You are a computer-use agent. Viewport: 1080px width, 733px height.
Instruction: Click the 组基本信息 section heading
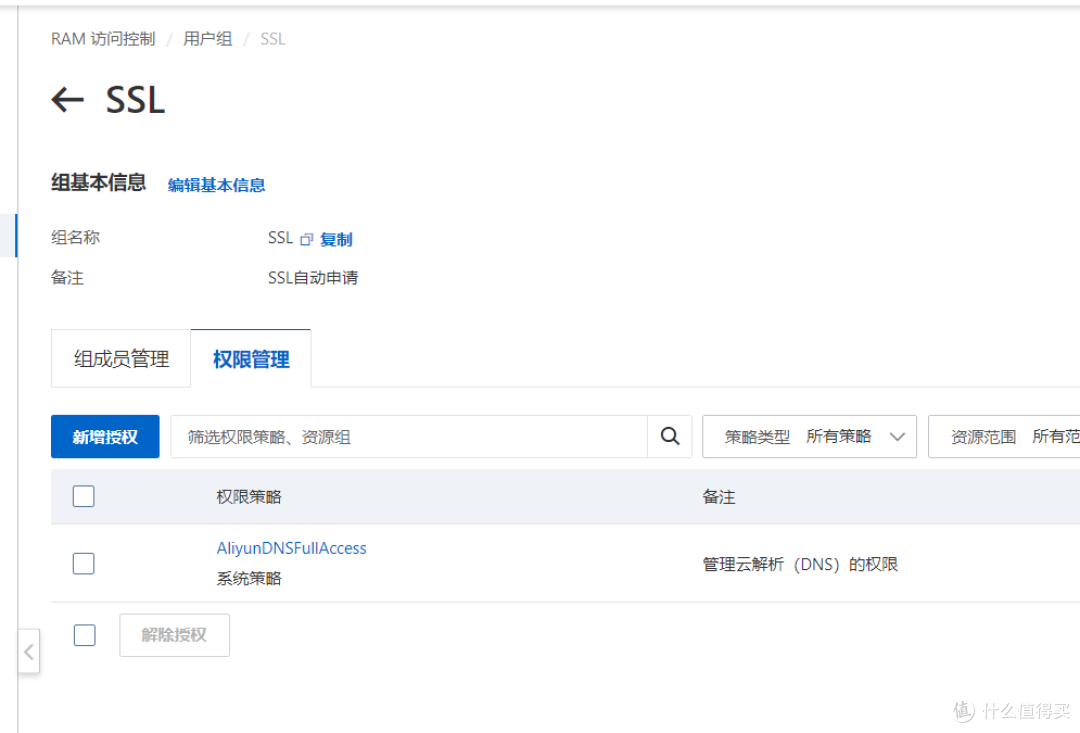(98, 183)
